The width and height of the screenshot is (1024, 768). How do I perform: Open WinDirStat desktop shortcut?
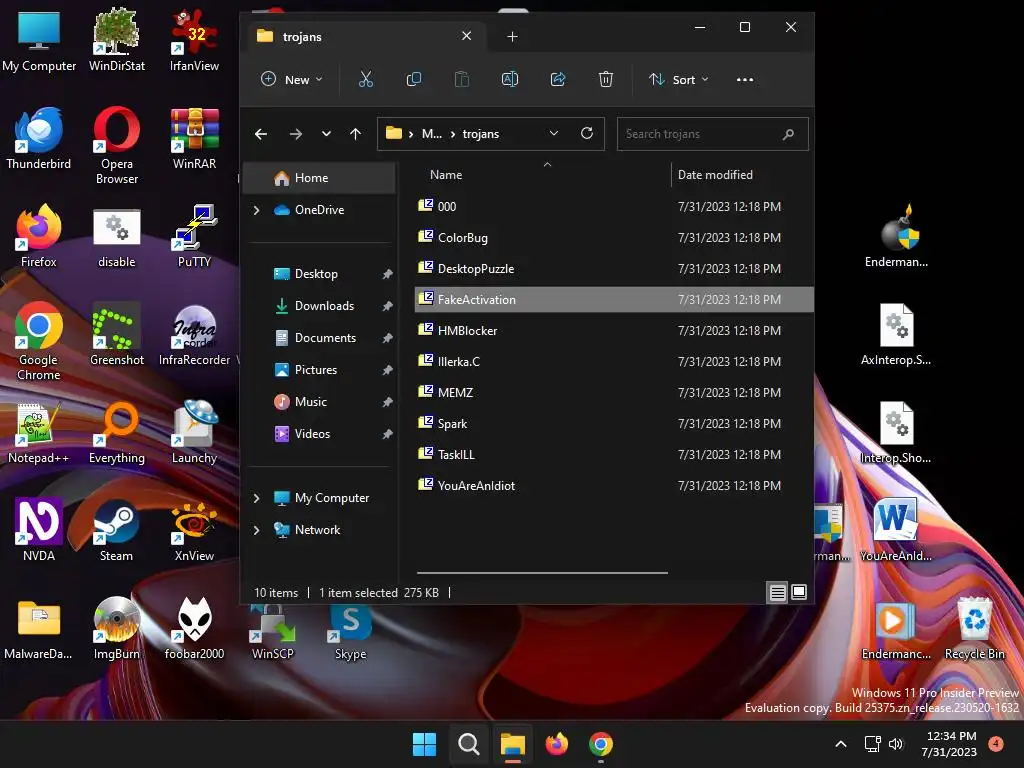coord(117,39)
